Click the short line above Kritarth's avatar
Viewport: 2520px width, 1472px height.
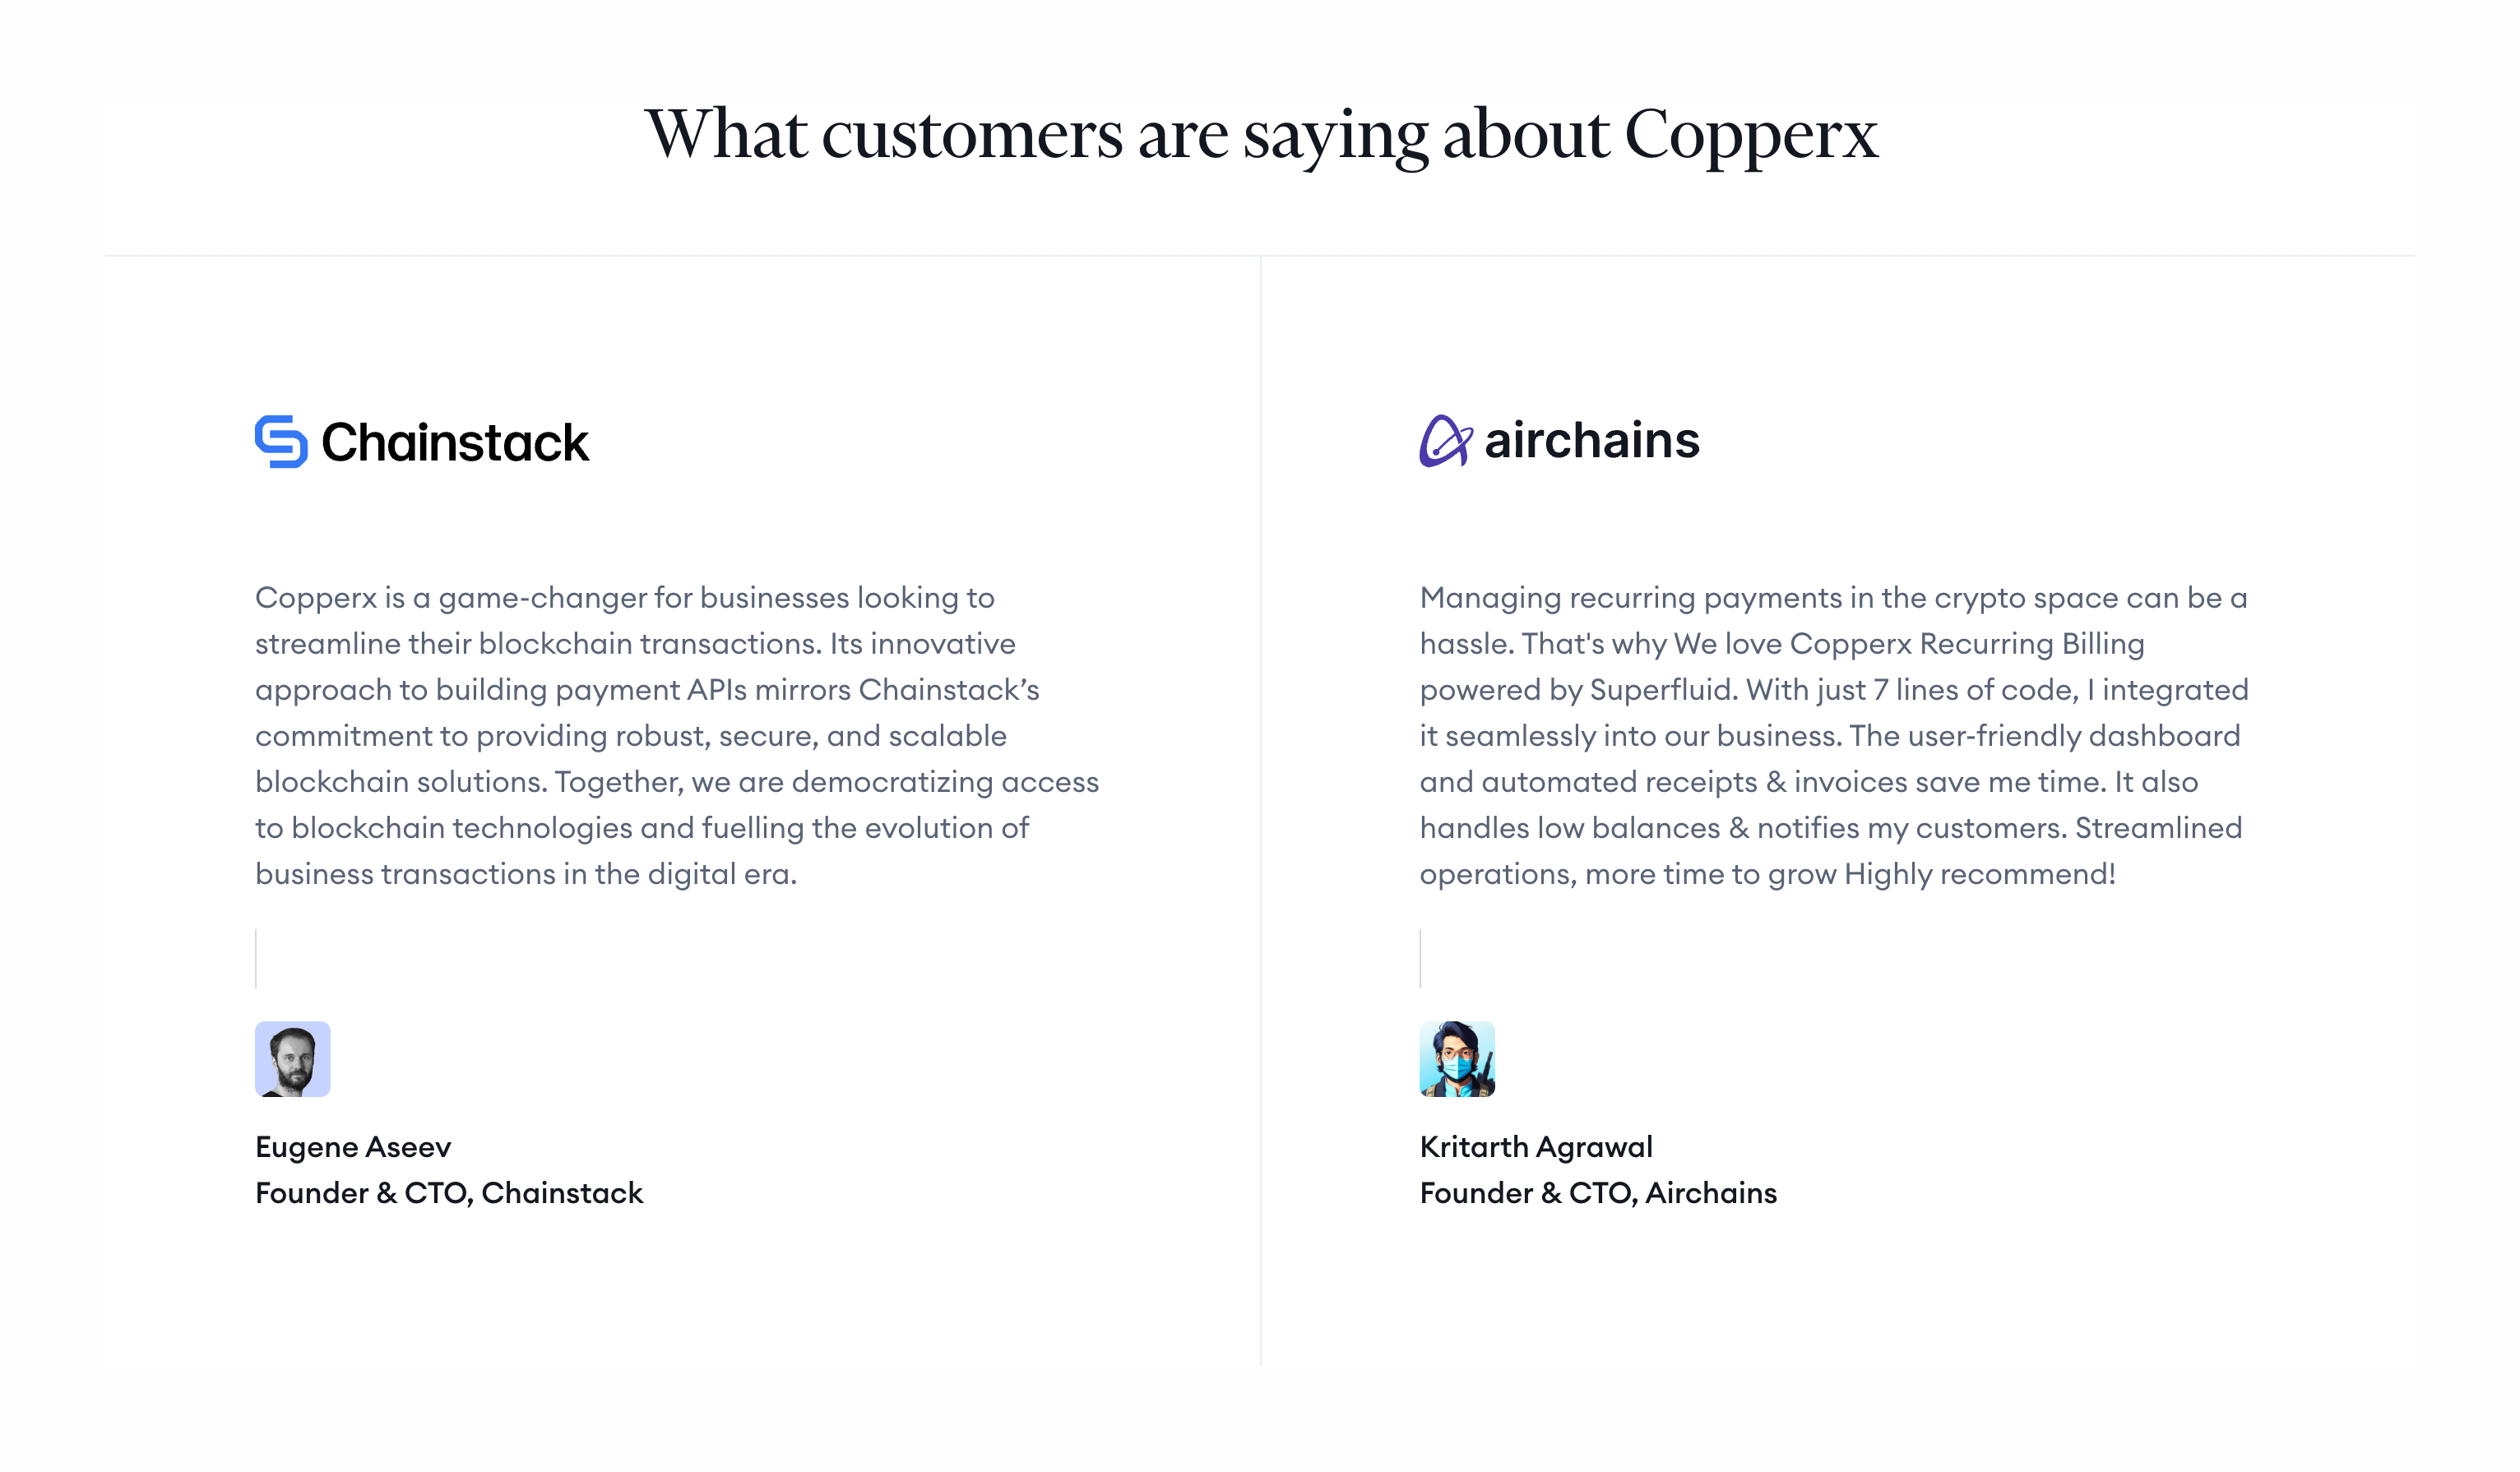coord(1420,958)
